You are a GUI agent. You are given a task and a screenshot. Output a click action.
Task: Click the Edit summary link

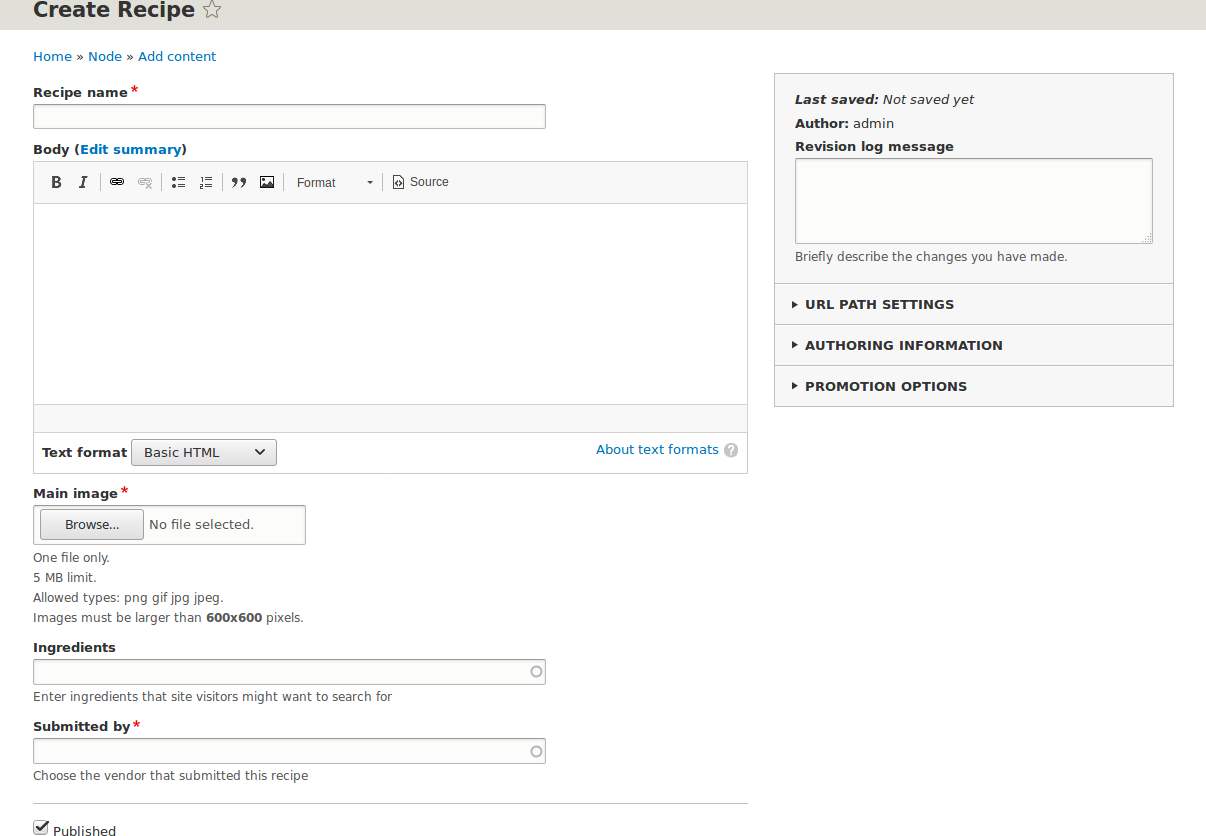(x=131, y=149)
